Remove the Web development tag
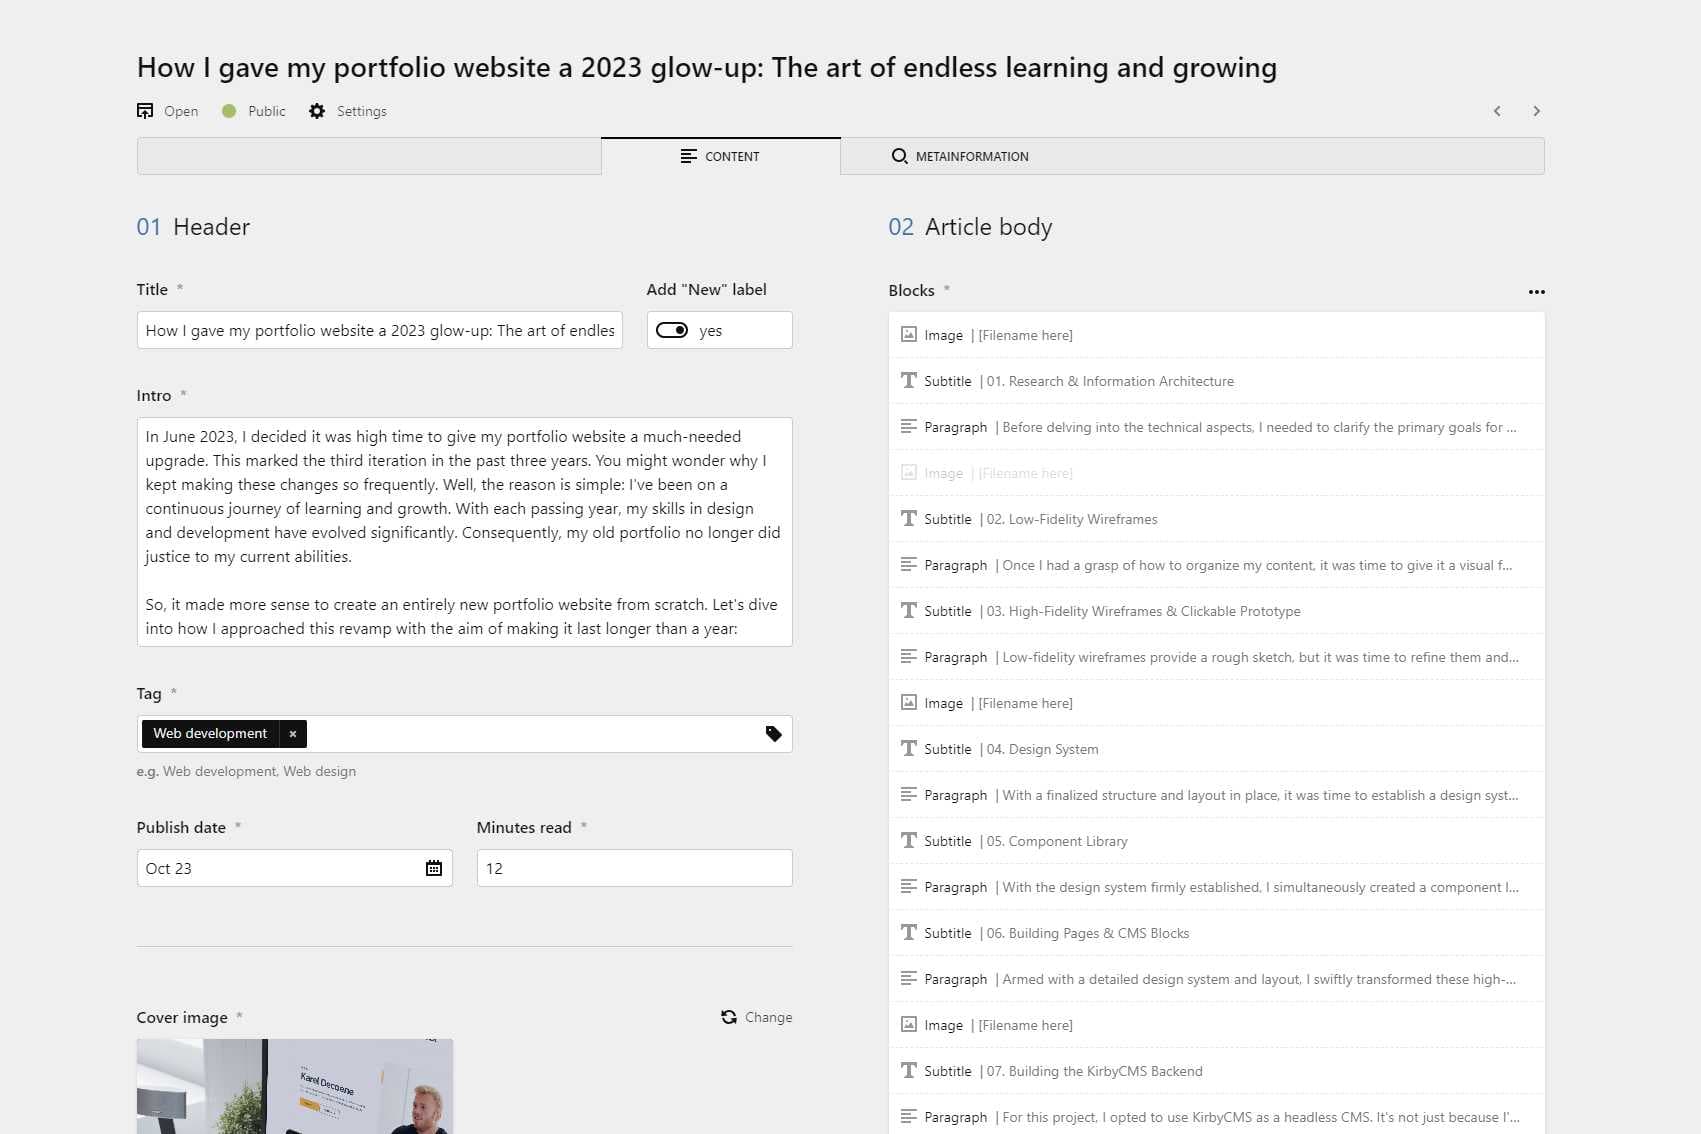The width and height of the screenshot is (1701, 1134). pyautogui.click(x=293, y=734)
